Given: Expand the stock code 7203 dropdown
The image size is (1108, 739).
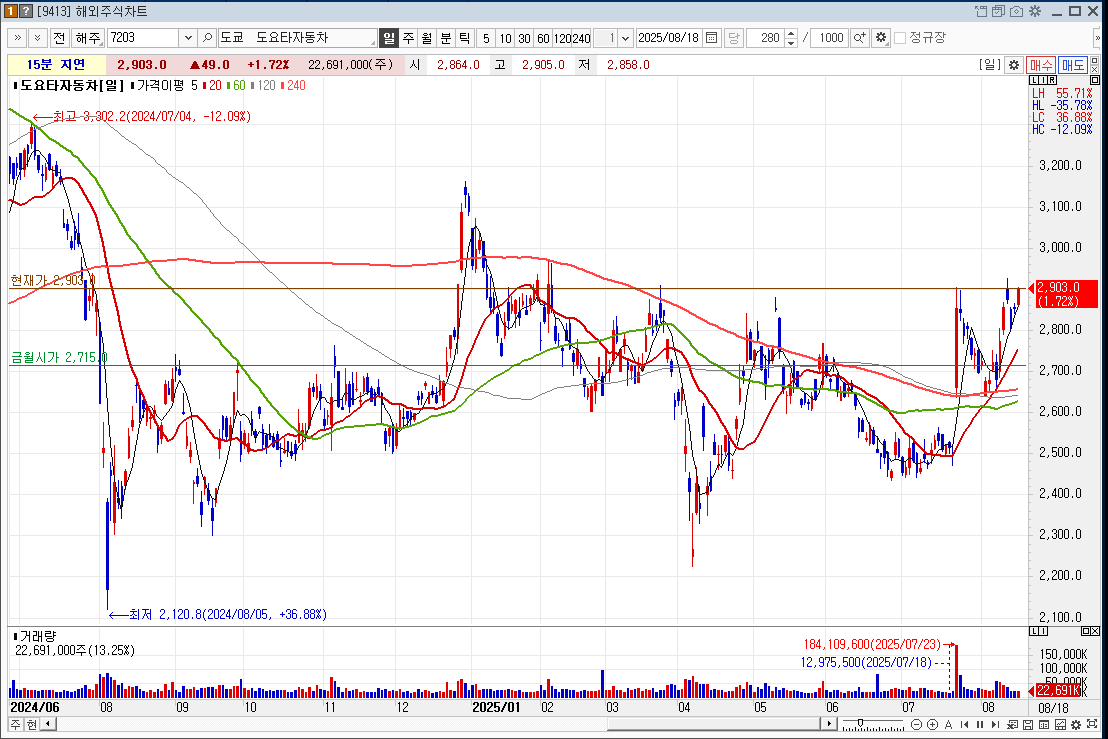Looking at the screenshot, I should pos(187,38).
